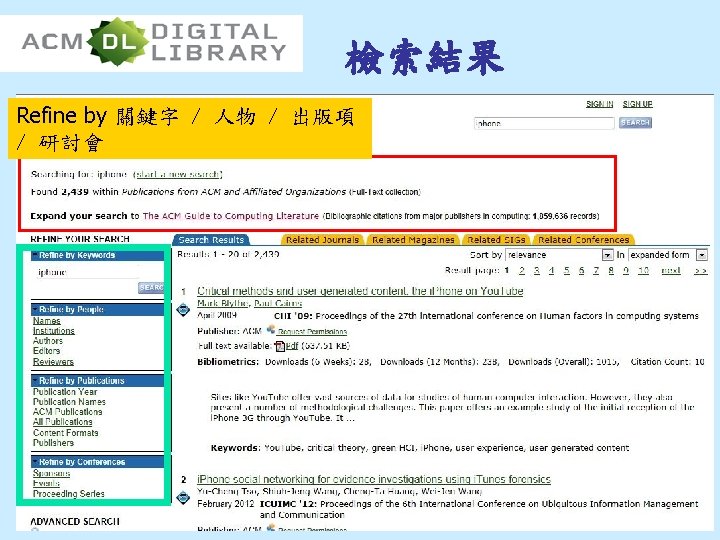Viewport: 720px width, 540px height.
Task: Click the SIGN UP link
Action: (637, 104)
